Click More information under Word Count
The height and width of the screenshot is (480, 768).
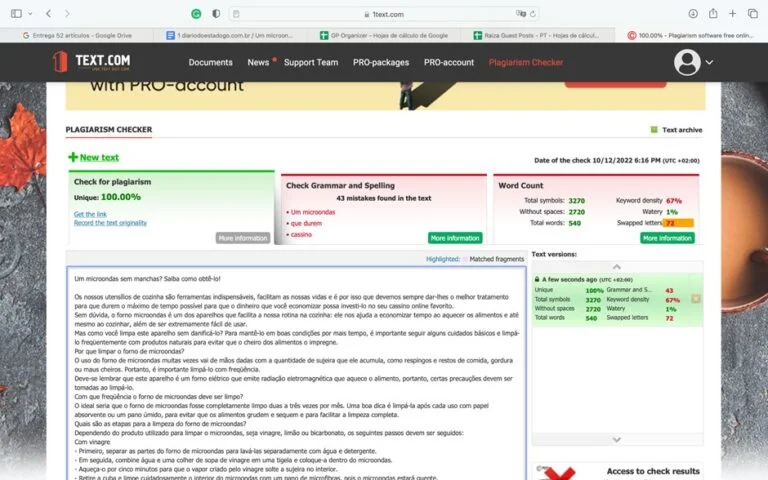click(667, 238)
